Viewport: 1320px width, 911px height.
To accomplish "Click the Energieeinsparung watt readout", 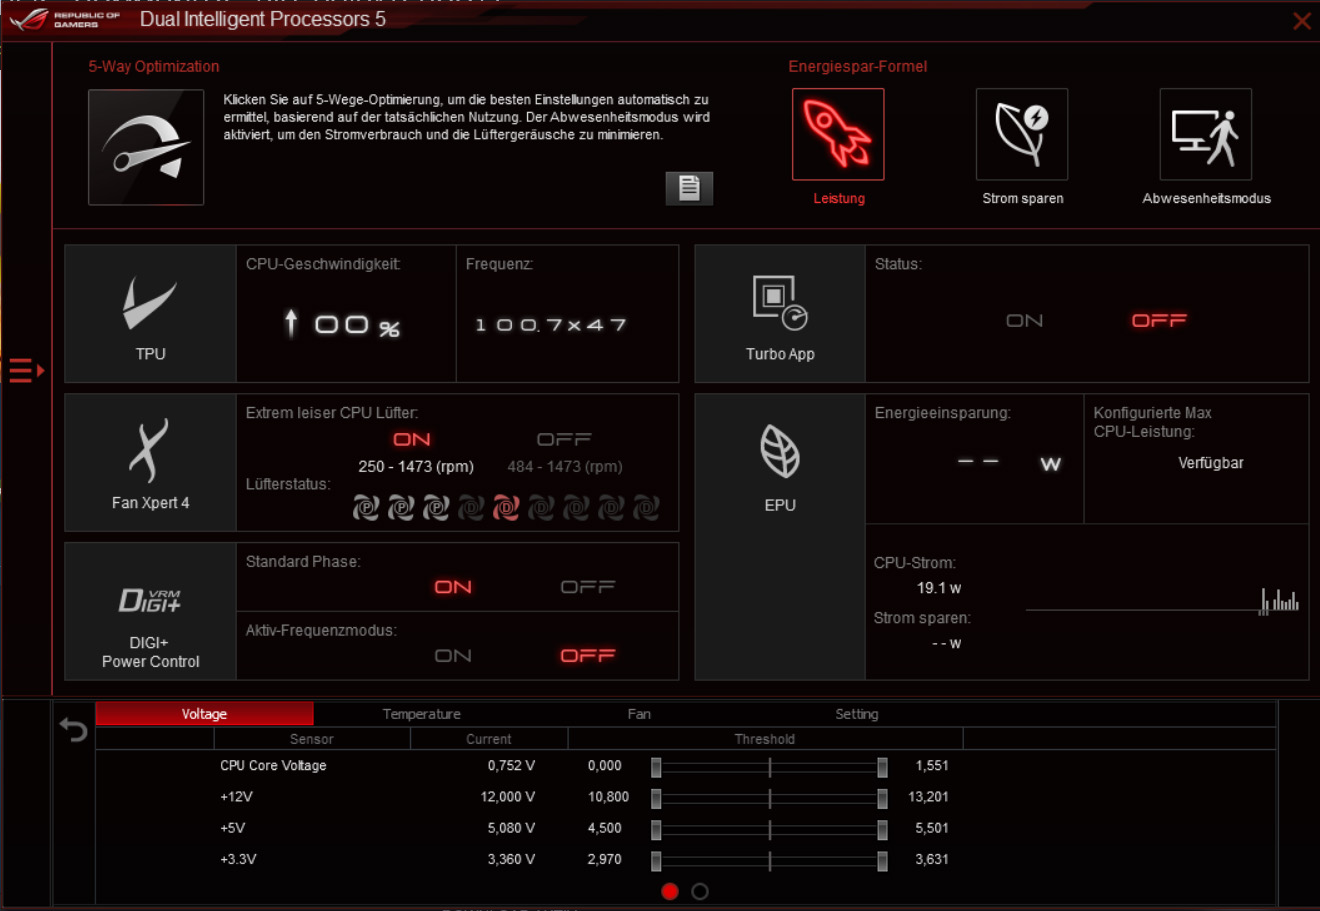I will click(1008, 463).
